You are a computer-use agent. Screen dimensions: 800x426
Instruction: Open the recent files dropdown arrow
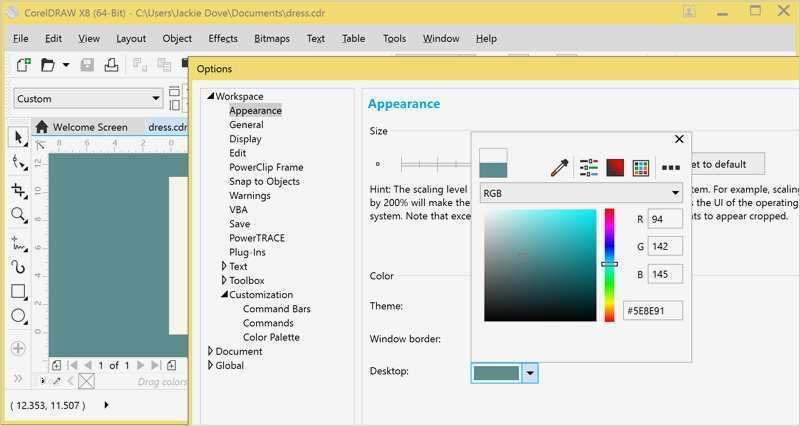point(66,65)
